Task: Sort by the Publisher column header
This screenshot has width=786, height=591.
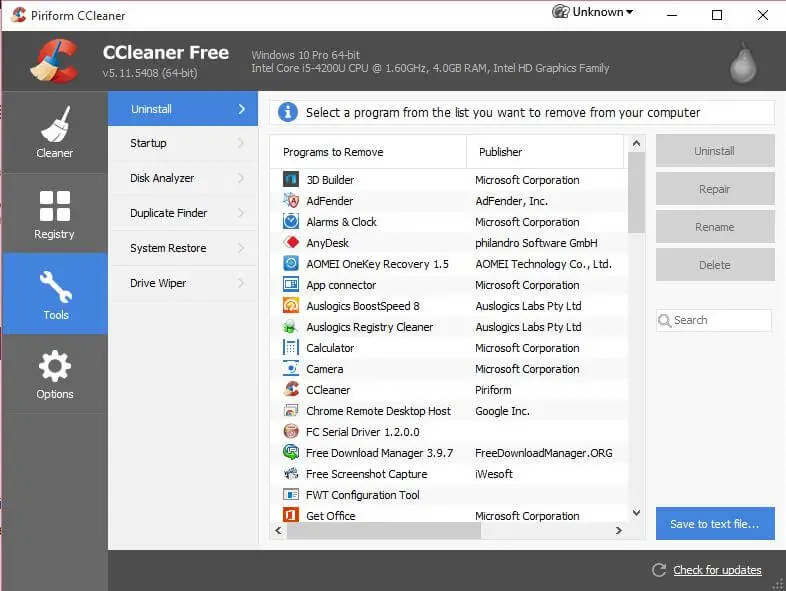Action: pyautogui.click(x=545, y=152)
